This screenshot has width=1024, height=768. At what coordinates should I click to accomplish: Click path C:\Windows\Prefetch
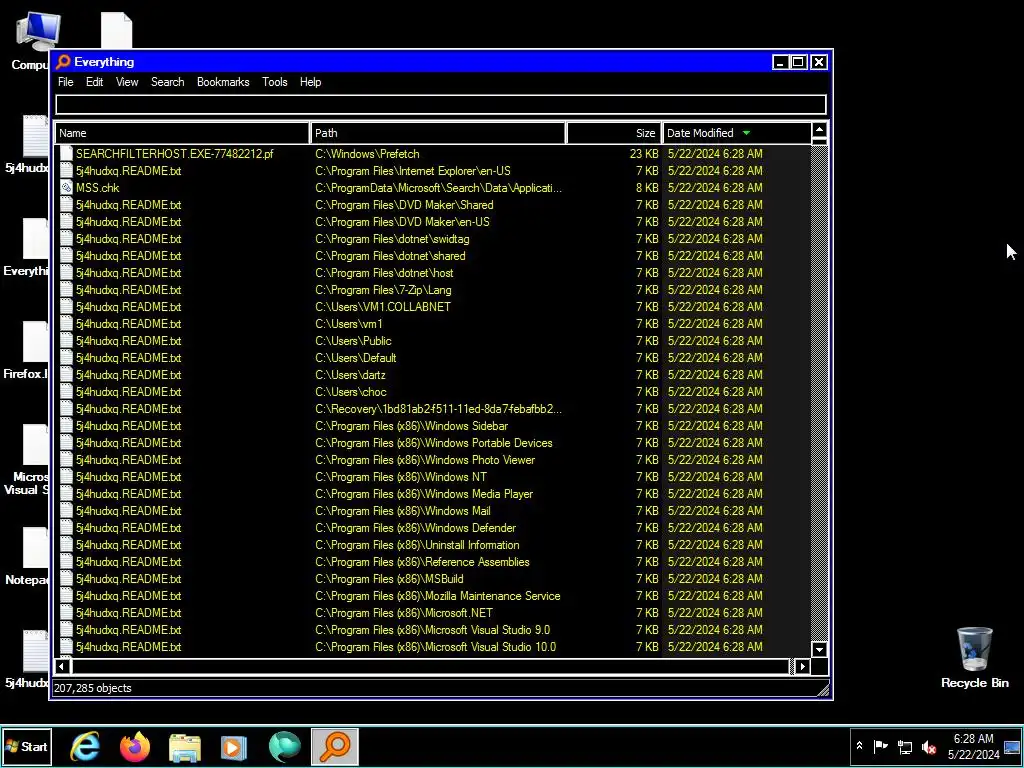(x=367, y=153)
